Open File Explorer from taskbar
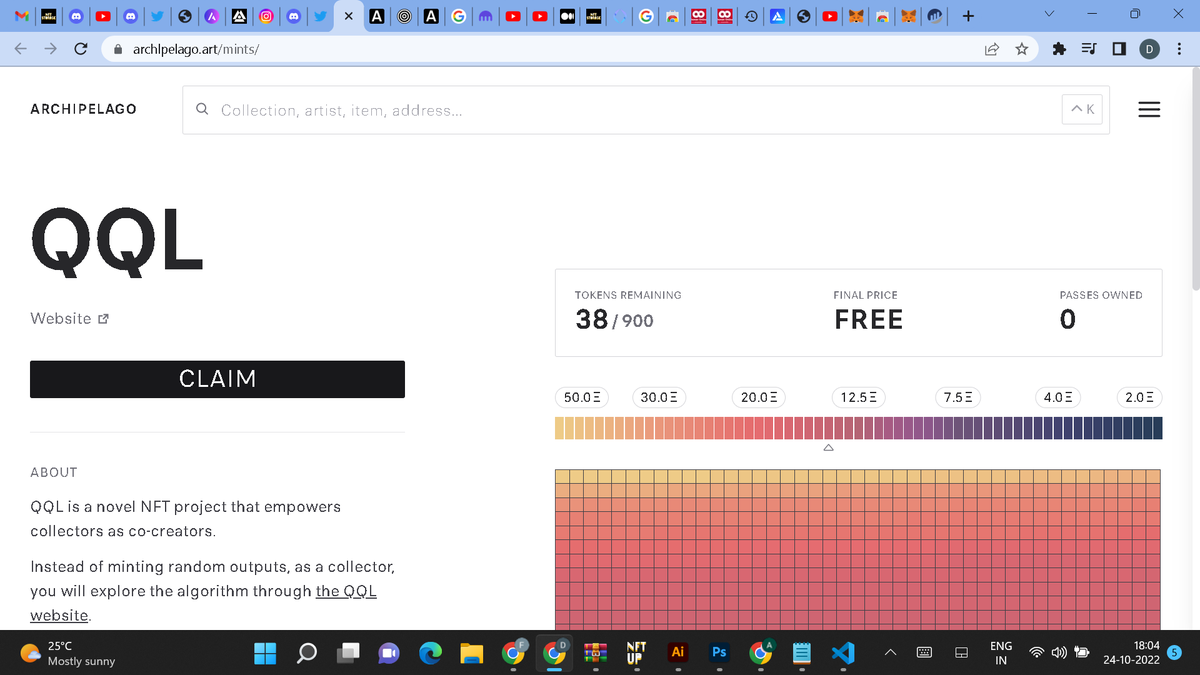 (x=471, y=653)
